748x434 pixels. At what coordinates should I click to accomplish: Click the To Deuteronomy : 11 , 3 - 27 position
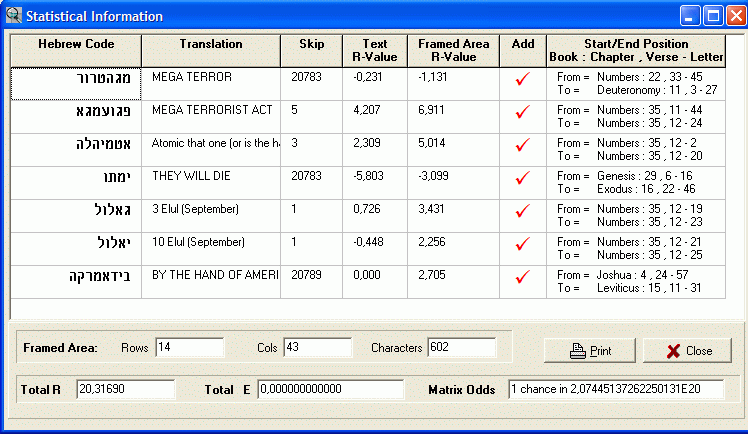pyautogui.click(x=637, y=90)
